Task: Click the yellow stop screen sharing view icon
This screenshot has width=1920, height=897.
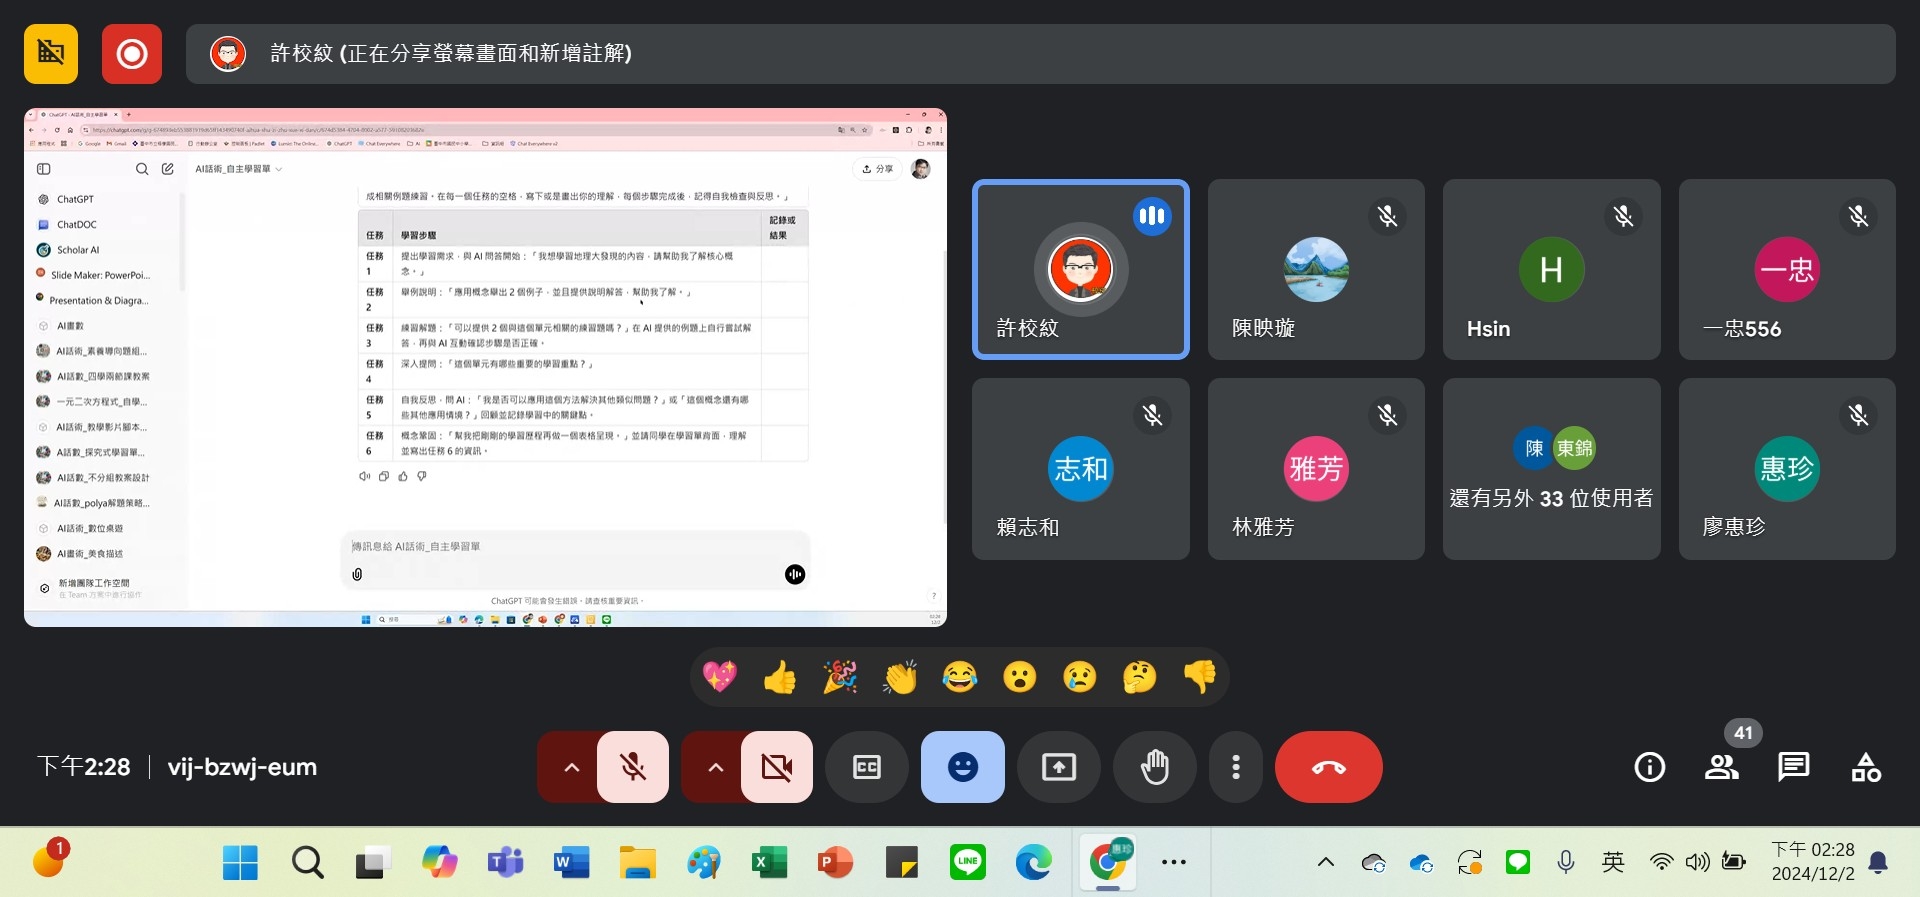Action: pyautogui.click(x=51, y=54)
